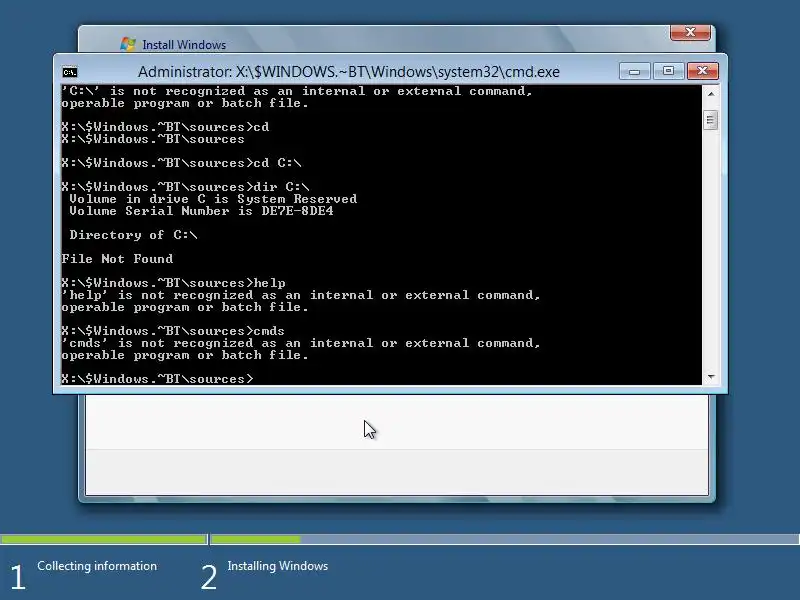Click 'Volume Serial Number is DE7E-8DE4' line
800x600 pixels.
tap(201, 211)
